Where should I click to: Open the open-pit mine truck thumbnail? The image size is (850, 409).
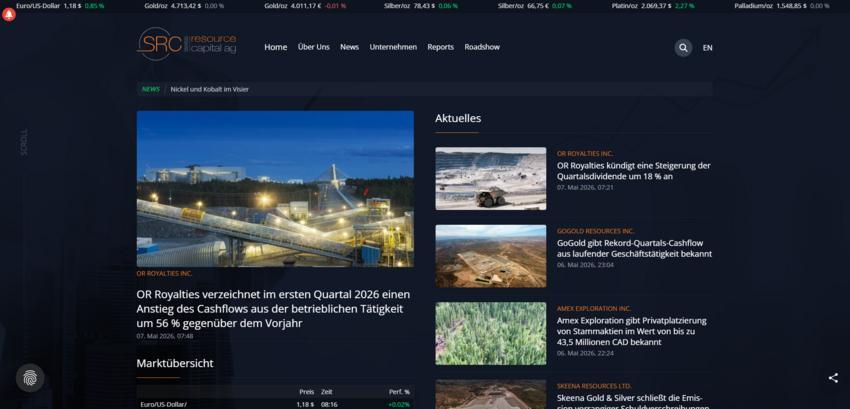[491, 178]
